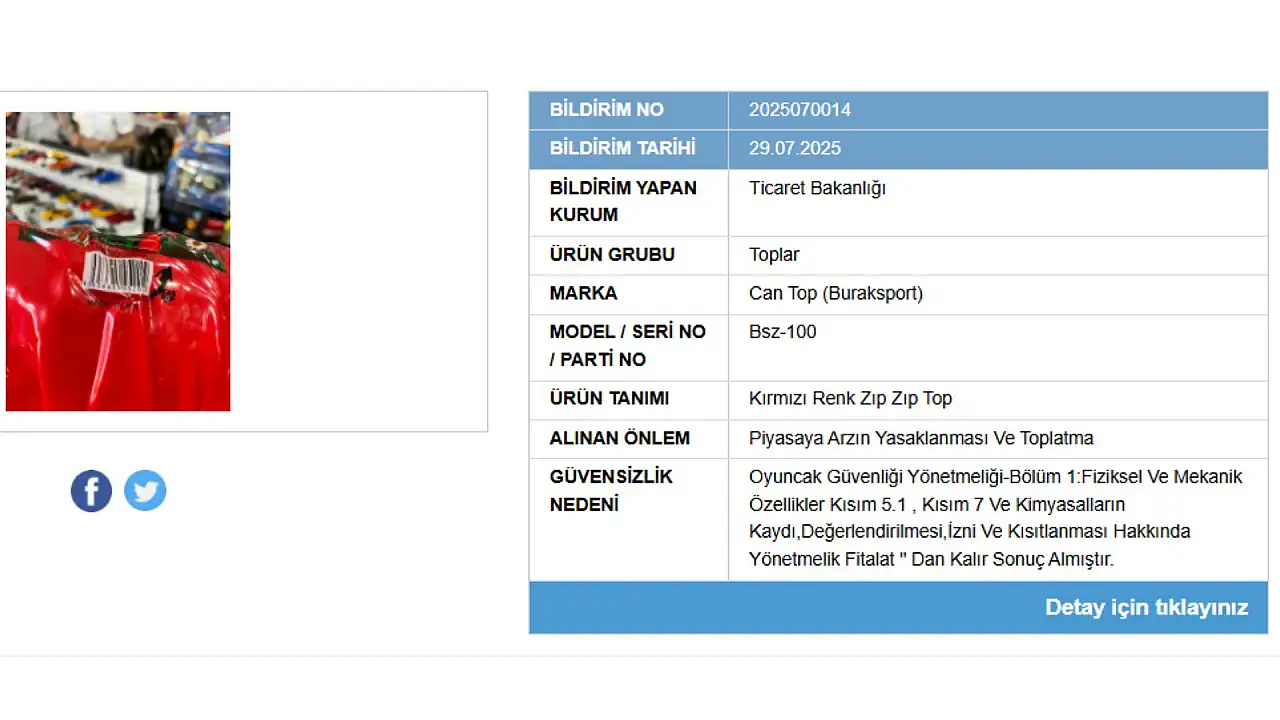This screenshot has height=720, width=1280.
Task: Share the notice on Twitter
Action: pos(145,491)
